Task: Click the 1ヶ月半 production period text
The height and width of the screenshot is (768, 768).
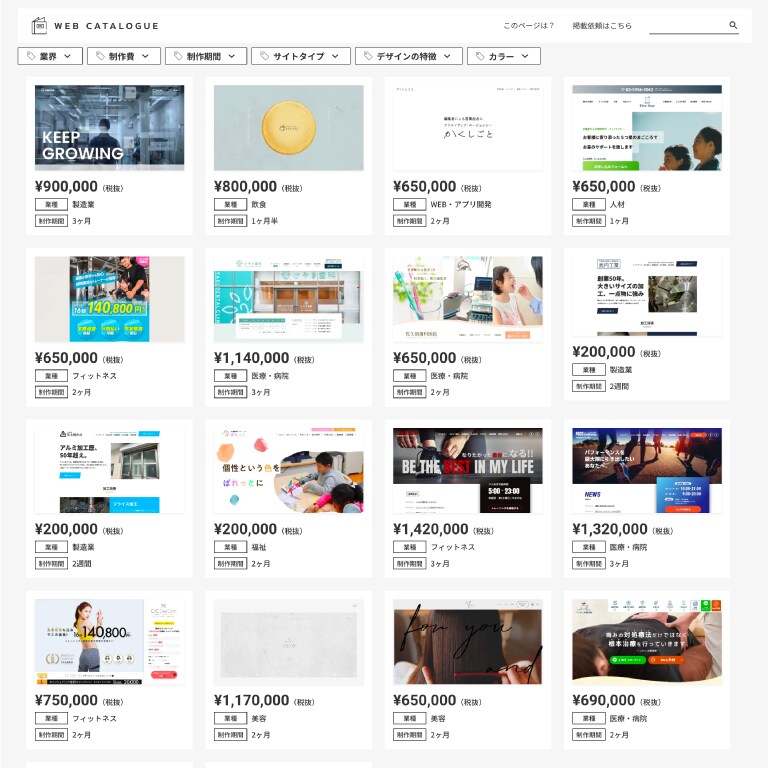Action: pos(264,221)
